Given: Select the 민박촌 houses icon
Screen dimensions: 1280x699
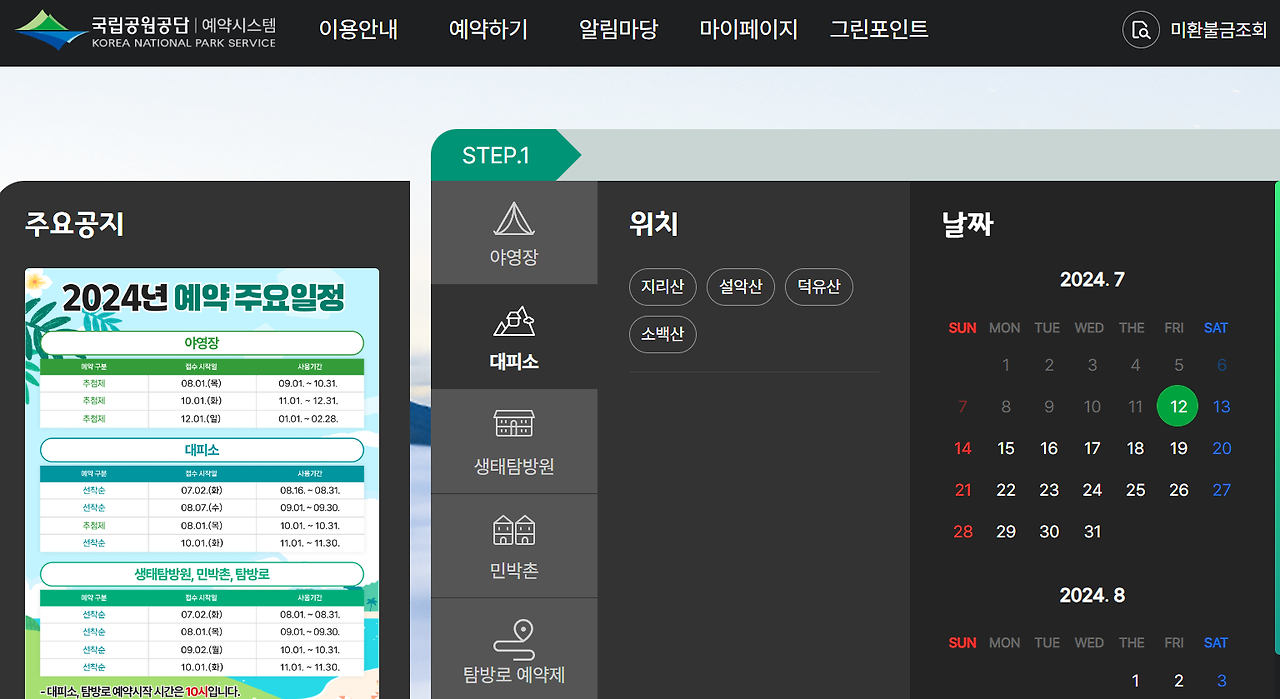Looking at the screenshot, I should click(x=514, y=530).
